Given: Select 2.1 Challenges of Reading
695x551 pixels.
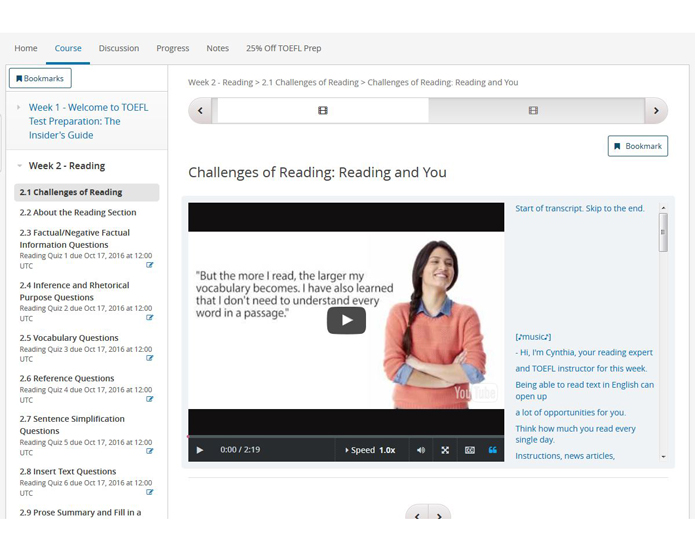Looking at the screenshot, I should click(x=87, y=192).
